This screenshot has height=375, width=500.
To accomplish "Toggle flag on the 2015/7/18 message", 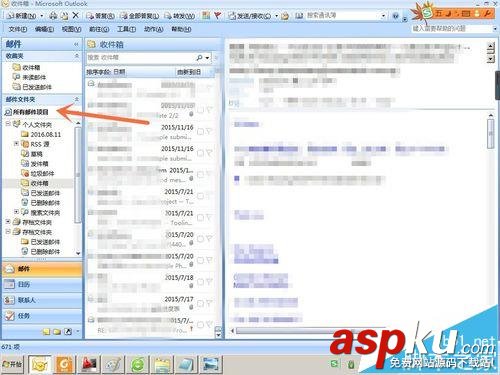I will [x=209, y=282].
